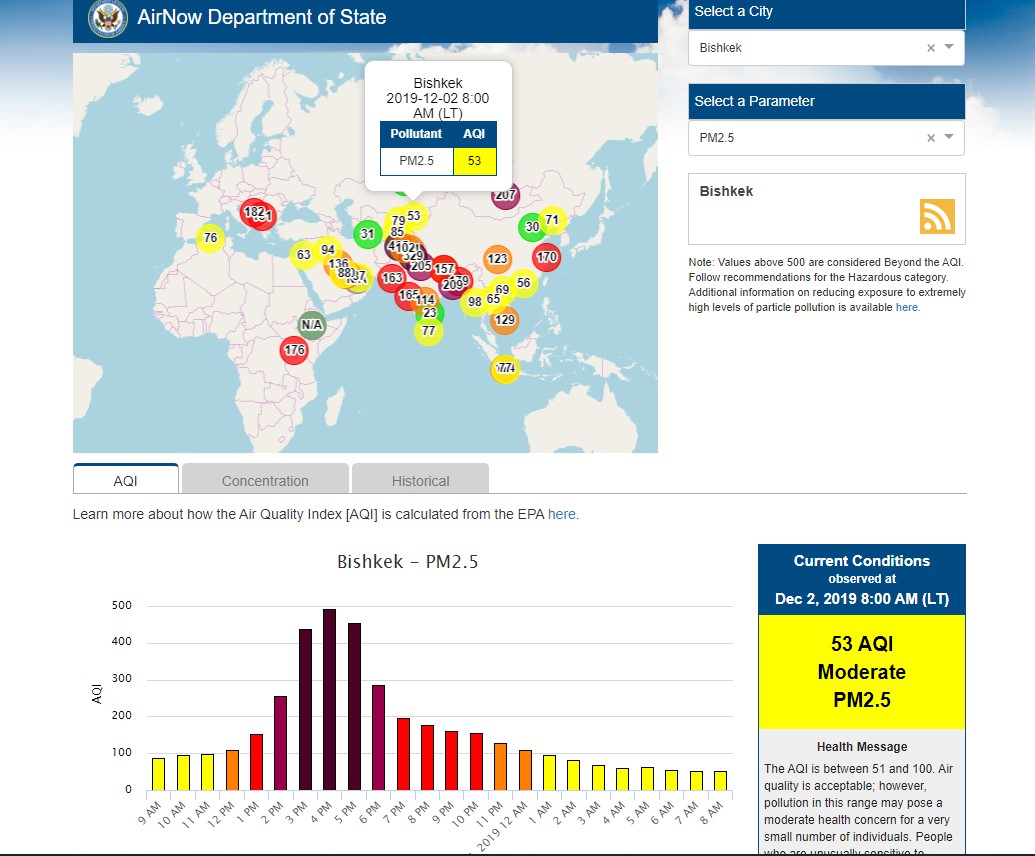The height and width of the screenshot is (856, 1035).
Task: Expand the Select a City dropdown
Action: 949,48
